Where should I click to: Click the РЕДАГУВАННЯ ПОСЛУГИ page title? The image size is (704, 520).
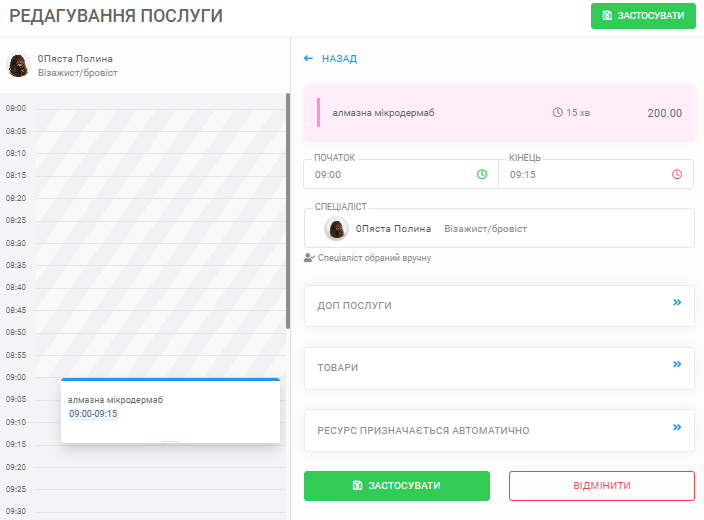116,16
